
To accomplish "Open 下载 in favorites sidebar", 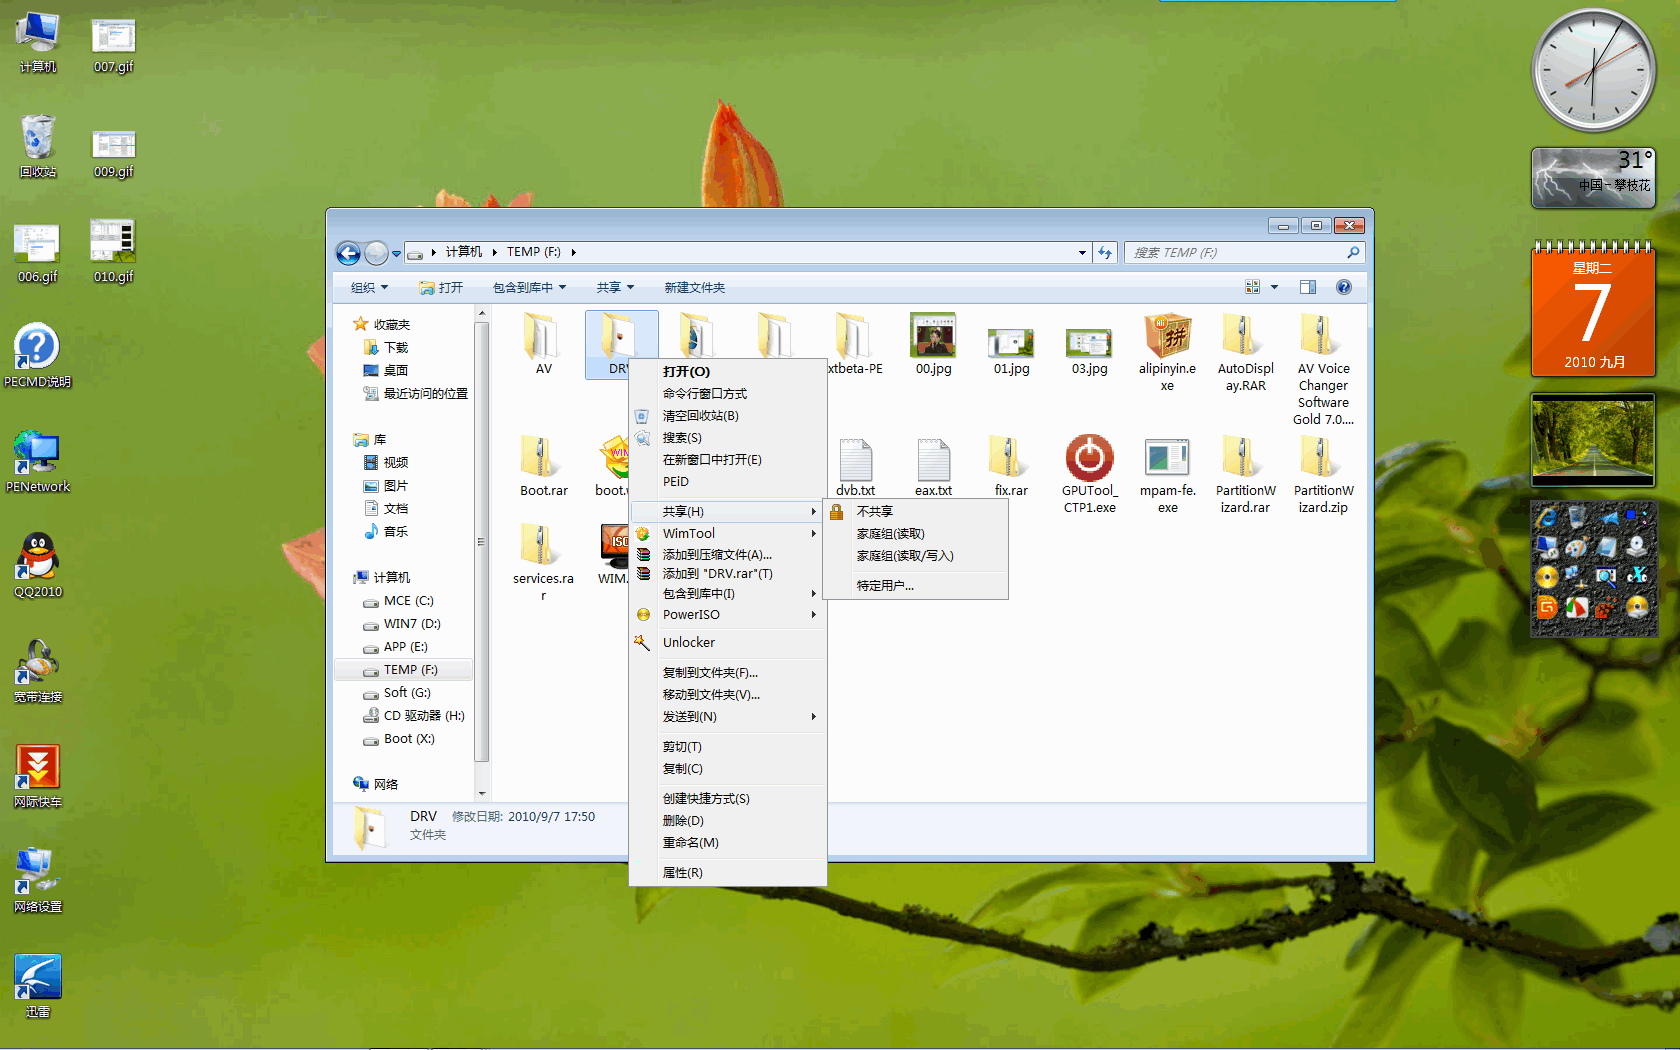I will 386,347.
